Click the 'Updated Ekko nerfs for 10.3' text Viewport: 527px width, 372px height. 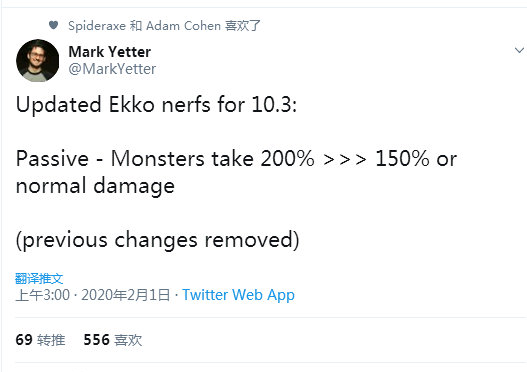pos(156,104)
